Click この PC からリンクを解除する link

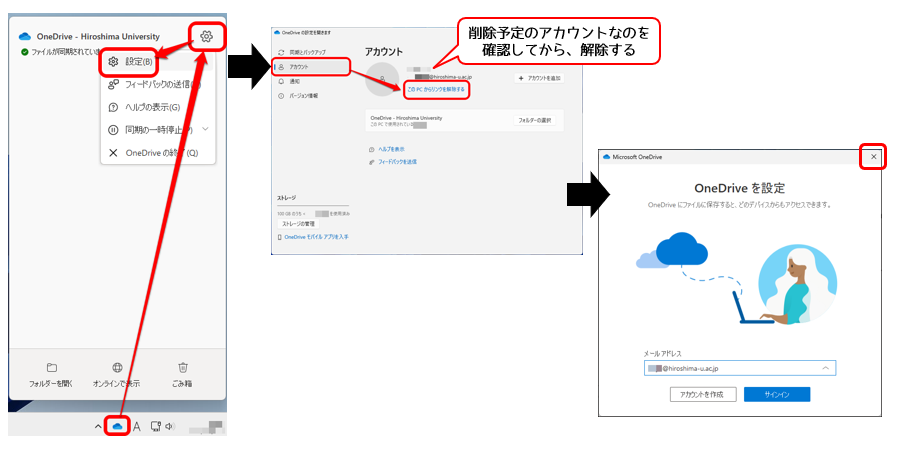(436, 90)
